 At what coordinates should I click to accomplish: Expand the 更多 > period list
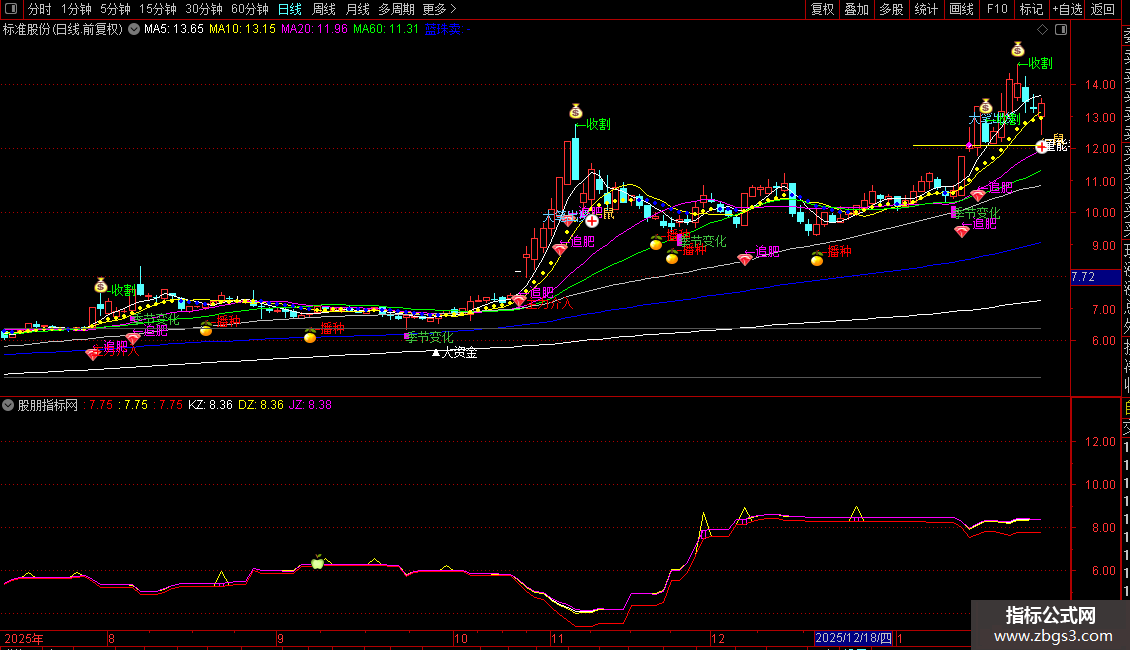439,9
